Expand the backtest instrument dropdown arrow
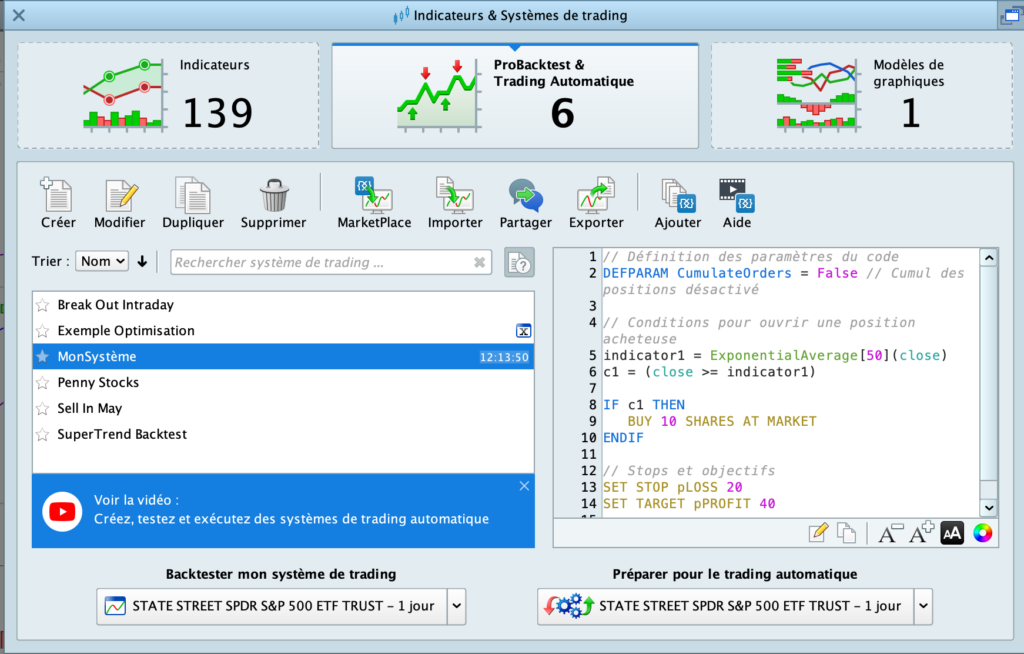 pyautogui.click(x=456, y=606)
